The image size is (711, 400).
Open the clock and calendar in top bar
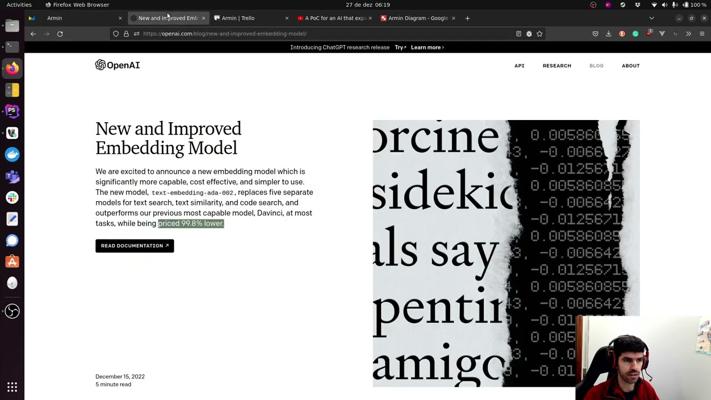coord(368,5)
